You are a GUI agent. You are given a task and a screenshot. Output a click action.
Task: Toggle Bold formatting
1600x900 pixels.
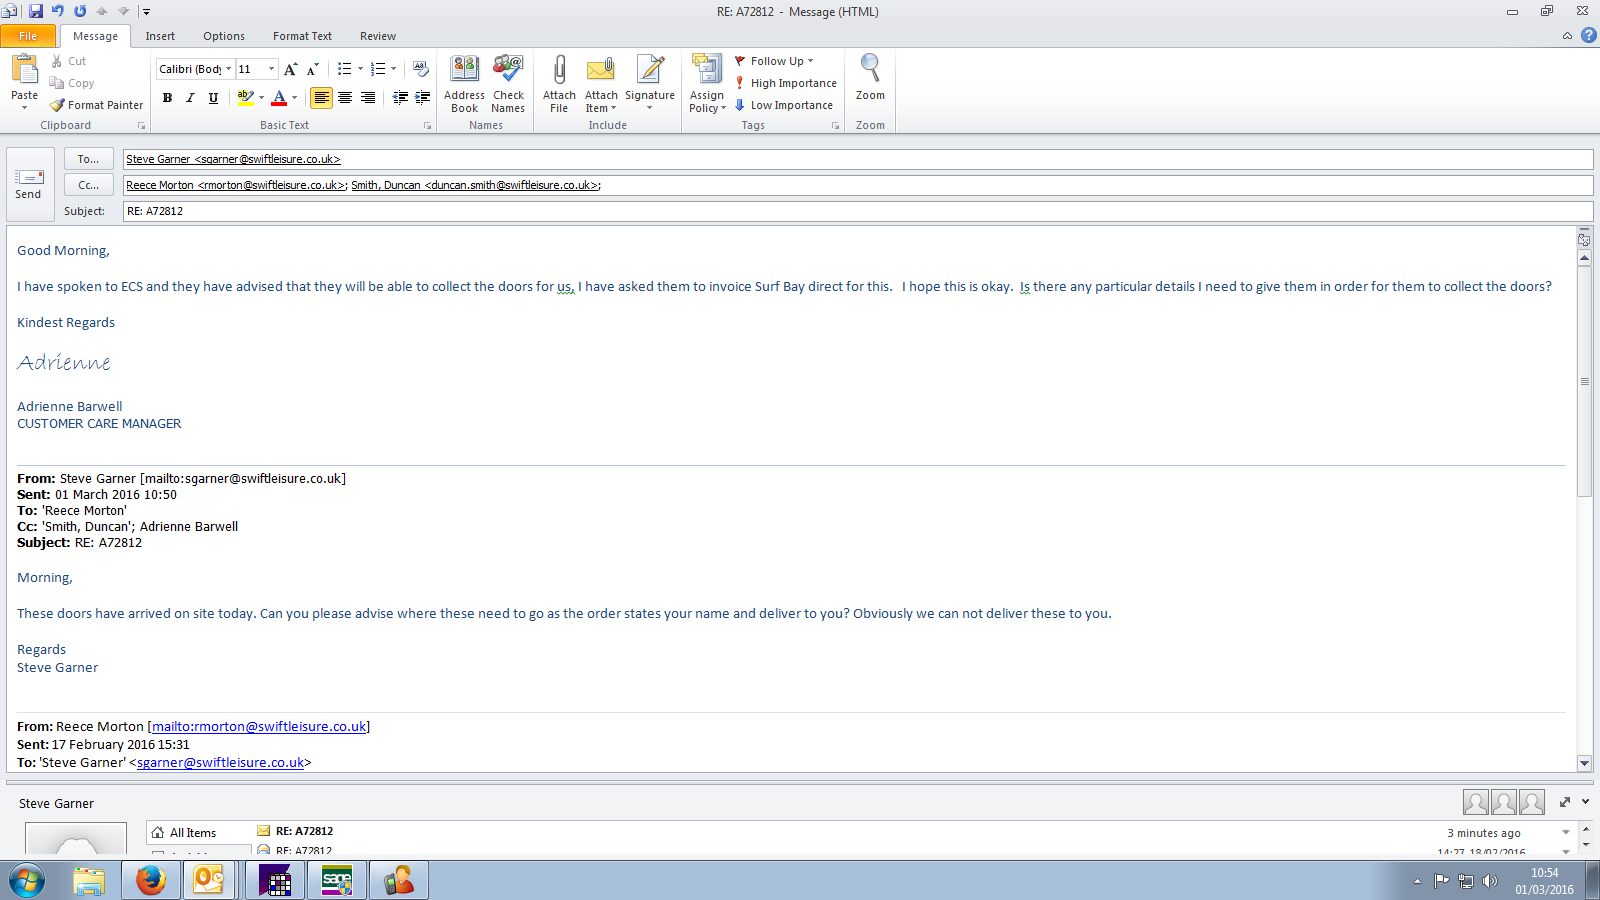click(x=167, y=98)
